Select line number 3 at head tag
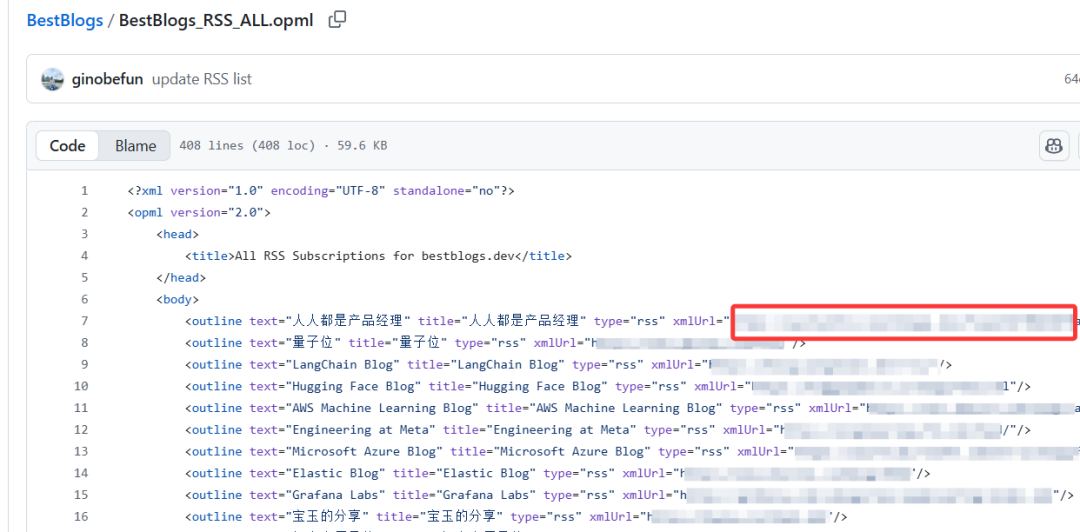 point(84,234)
